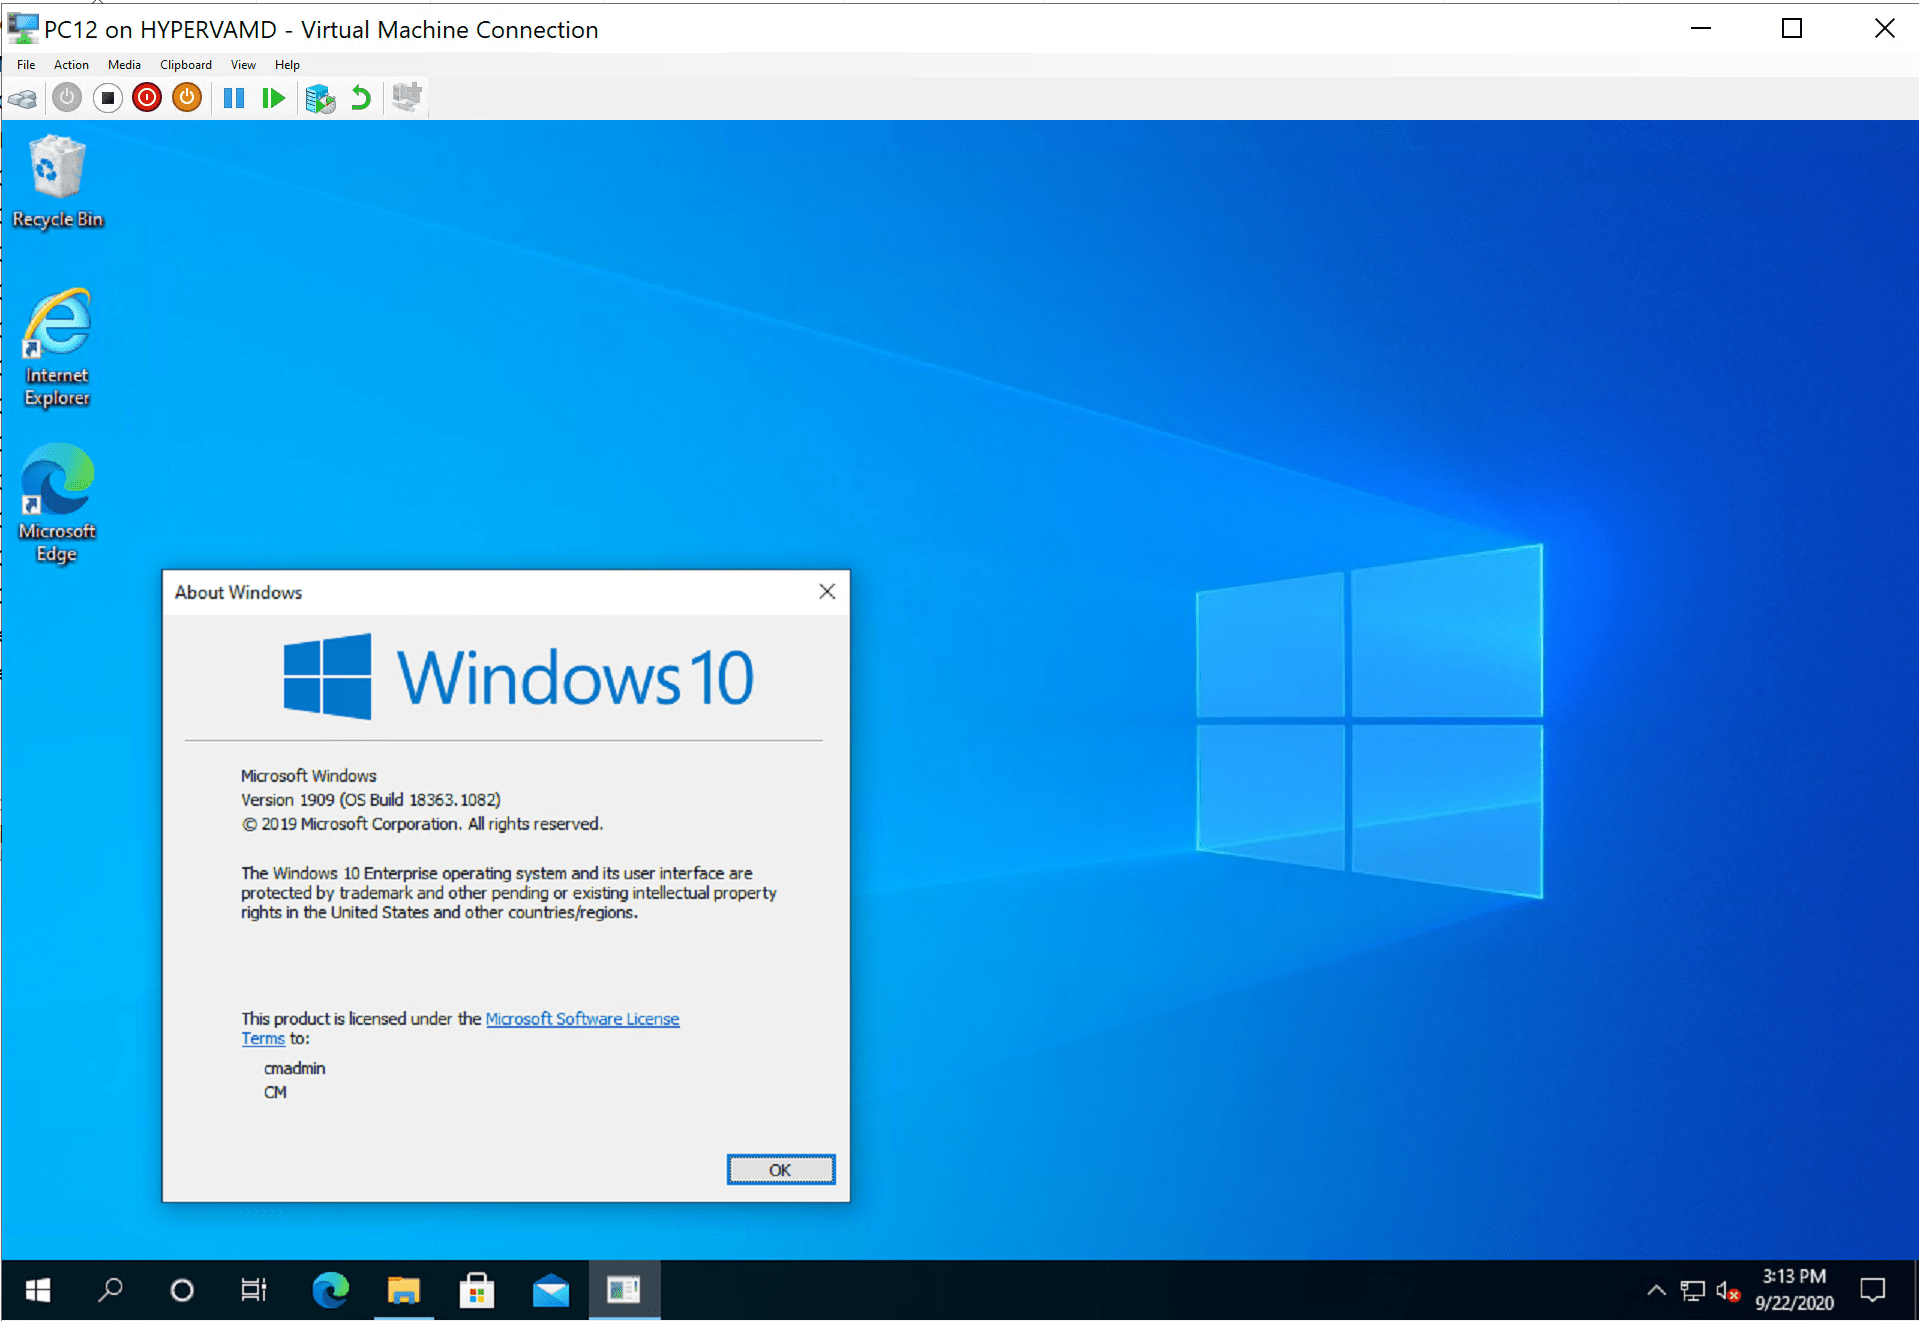Open the Action menu
The width and height of the screenshot is (1919, 1321).
click(x=70, y=64)
